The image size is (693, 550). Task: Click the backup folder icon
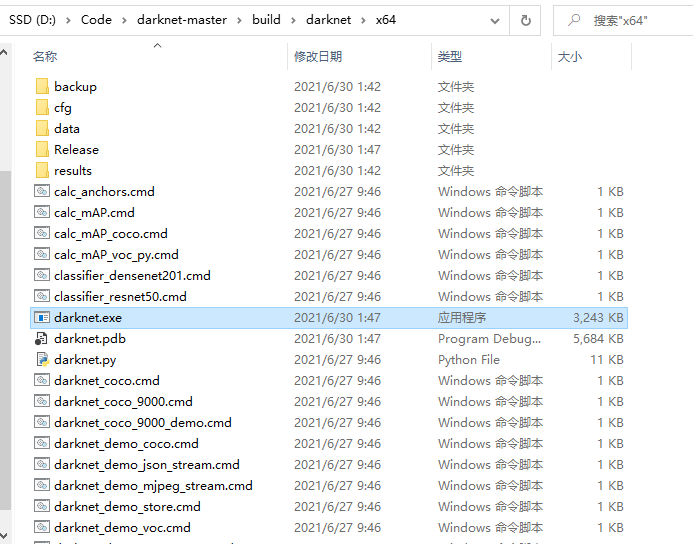click(42, 87)
